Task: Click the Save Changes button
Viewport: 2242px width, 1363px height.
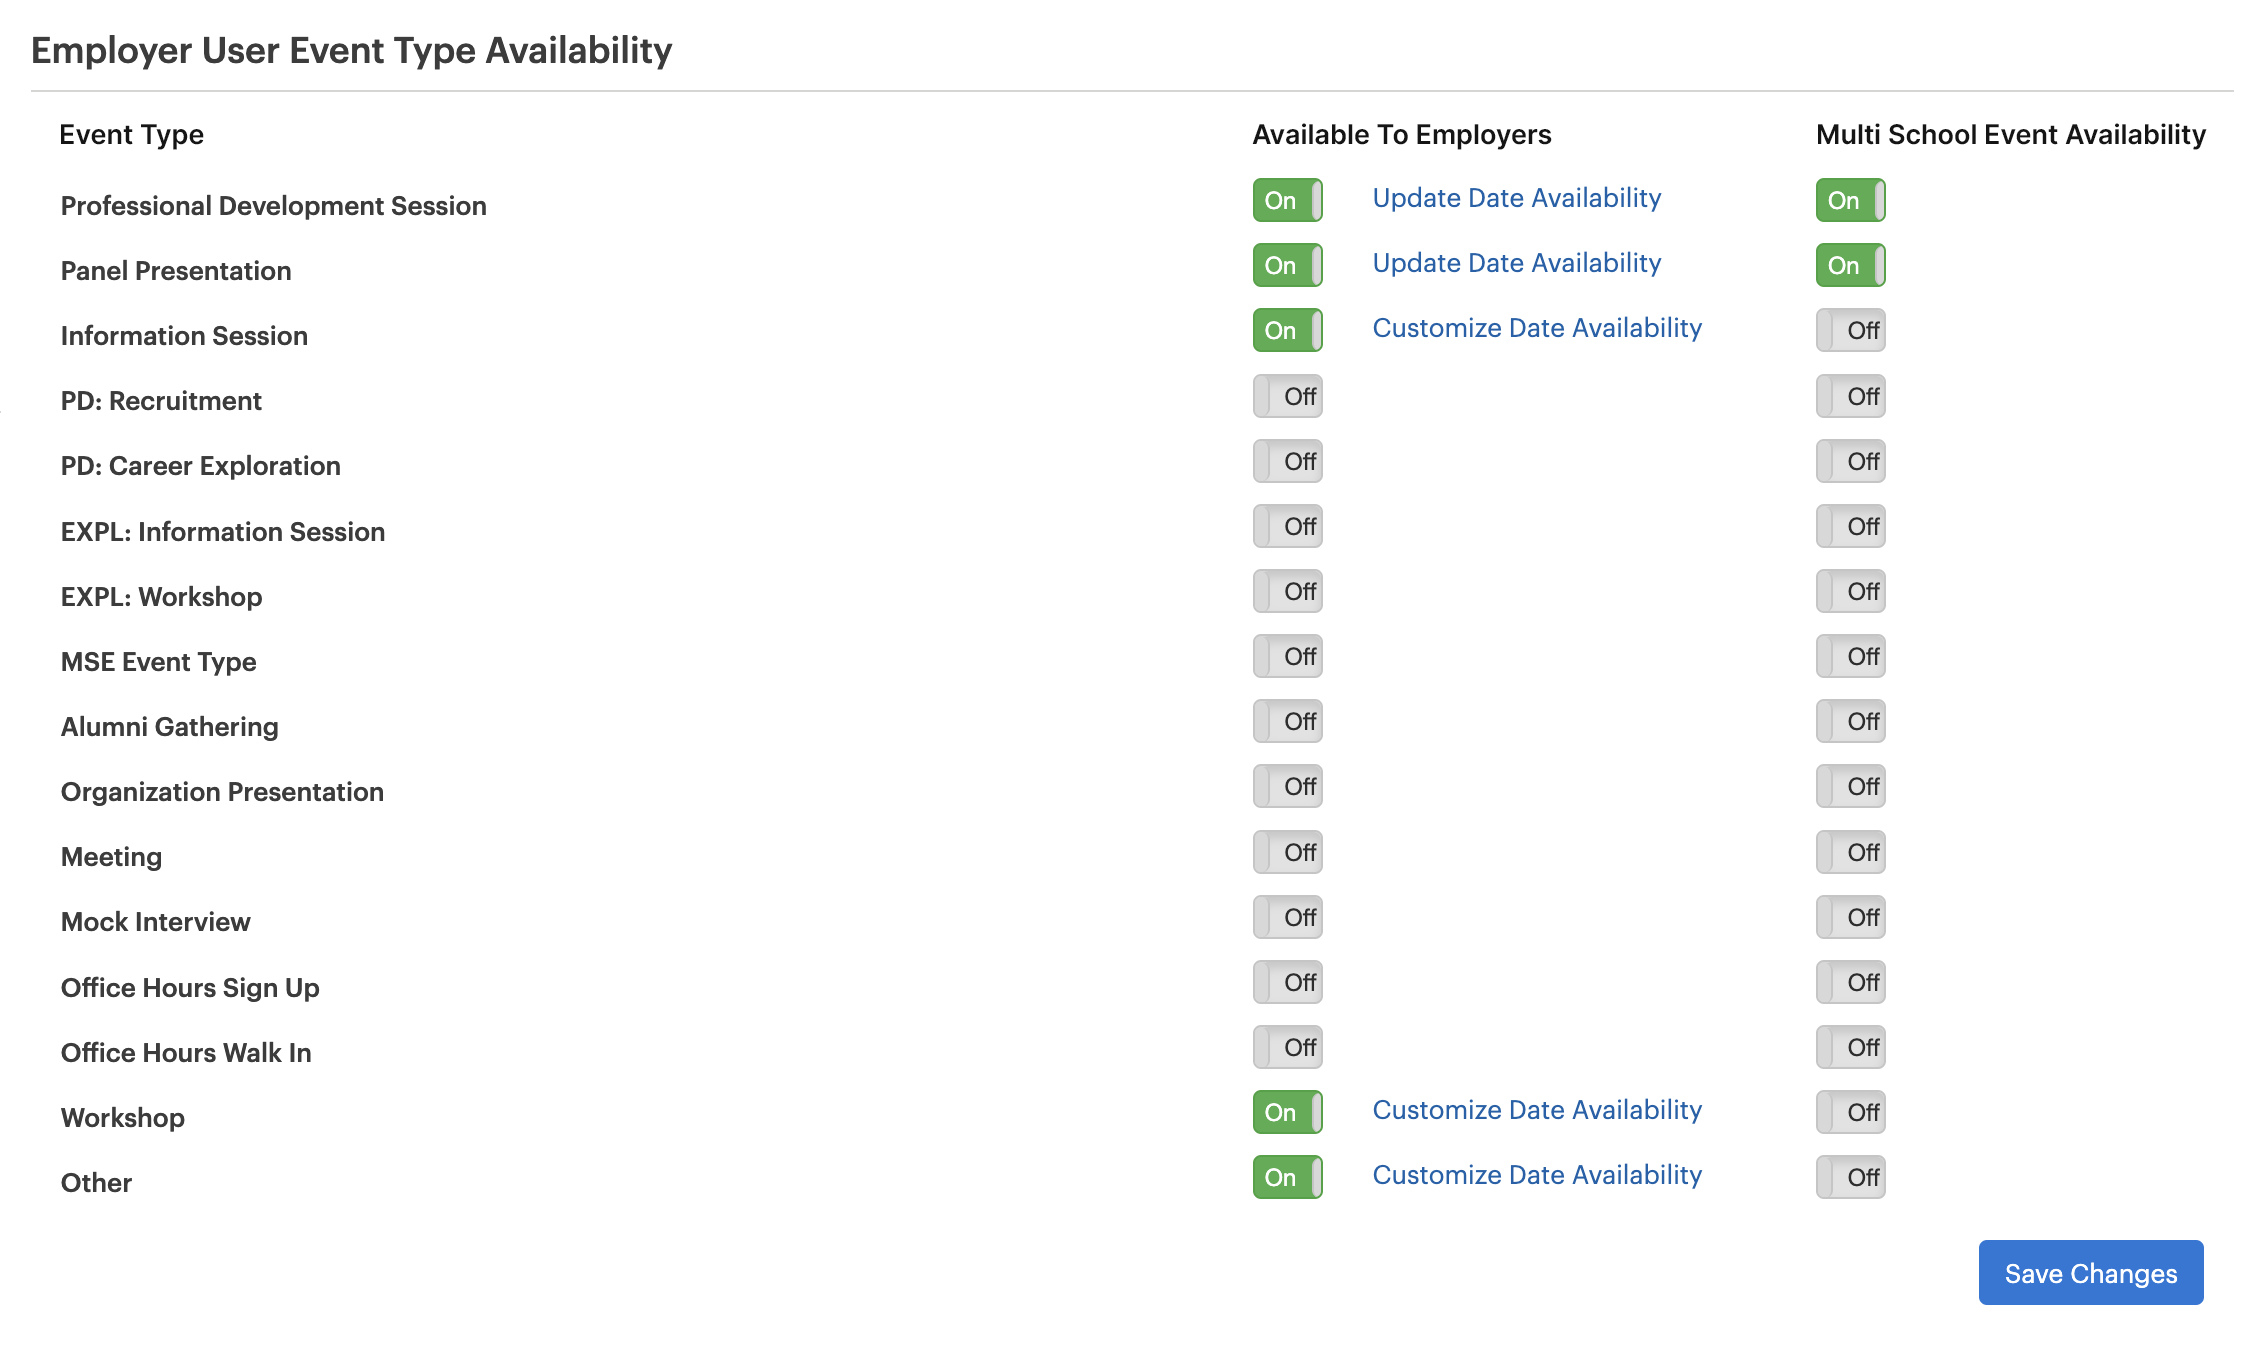Action: point(2090,1273)
